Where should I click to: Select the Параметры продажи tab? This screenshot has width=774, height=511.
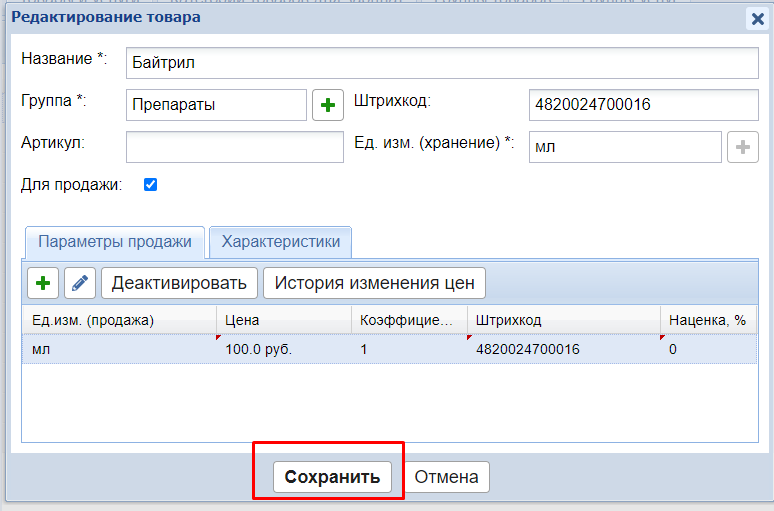[x=114, y=242]
